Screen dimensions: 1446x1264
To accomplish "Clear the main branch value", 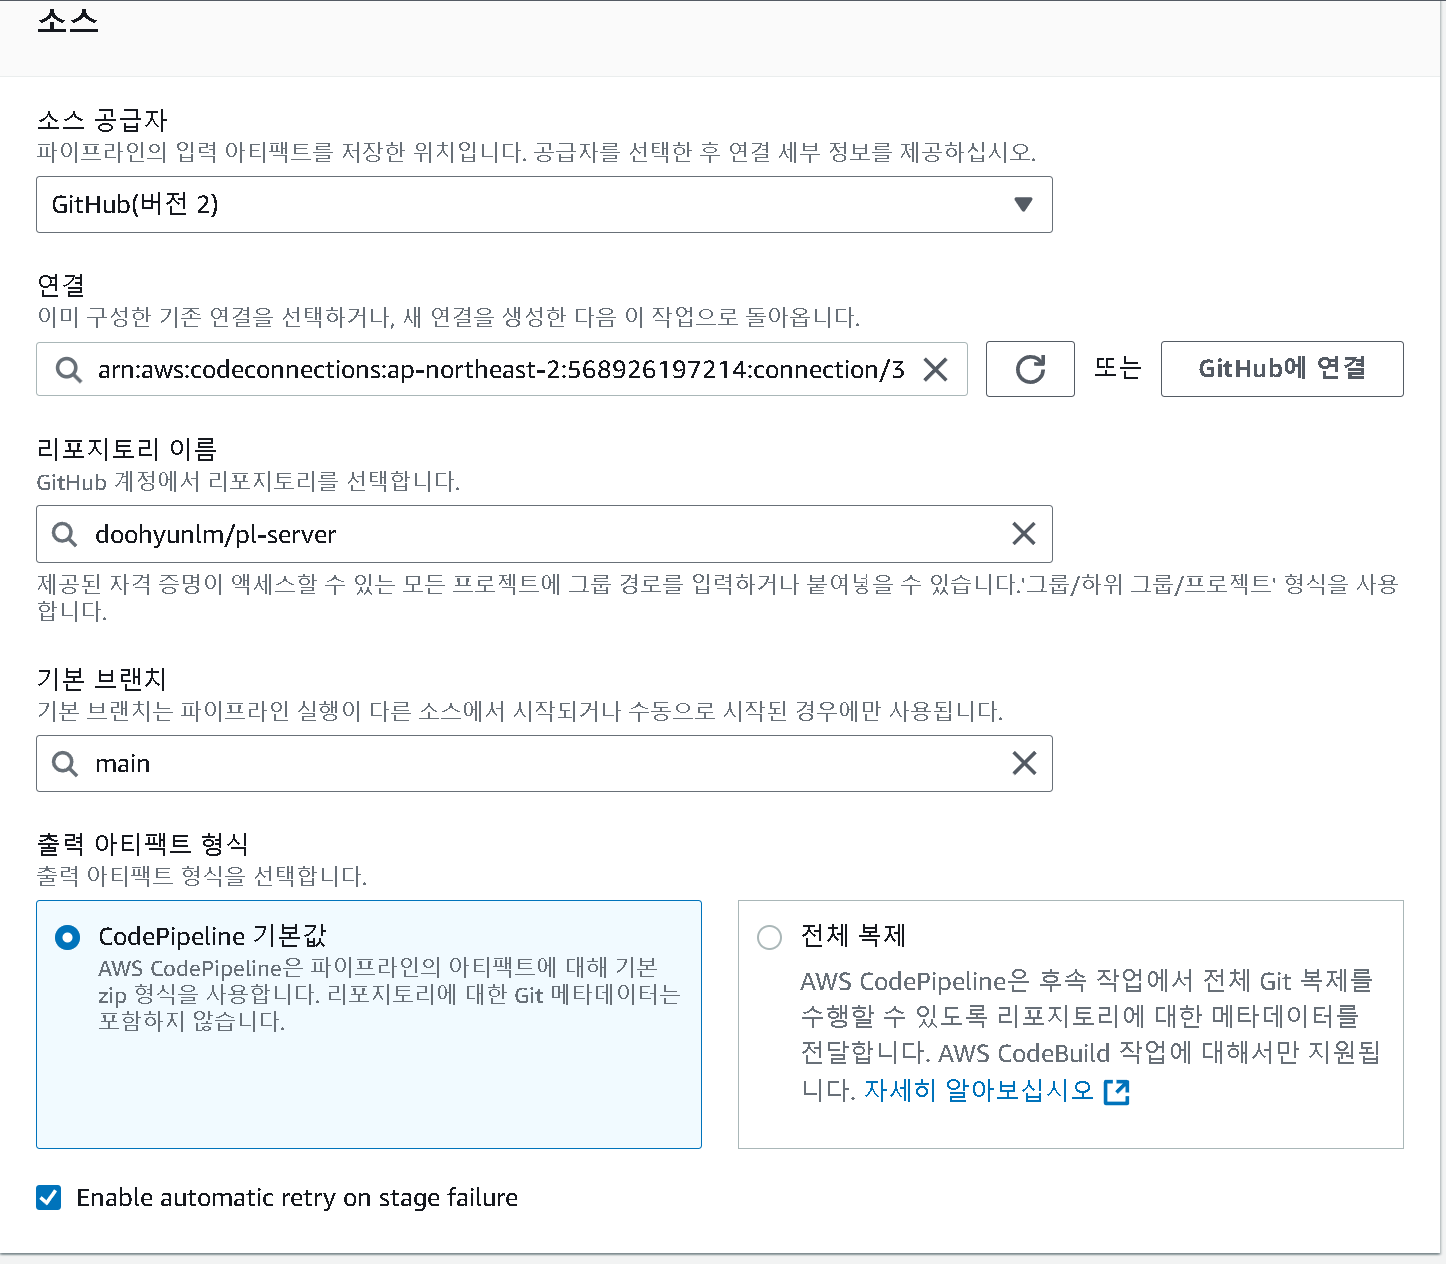I will [x=1024, y=764].
